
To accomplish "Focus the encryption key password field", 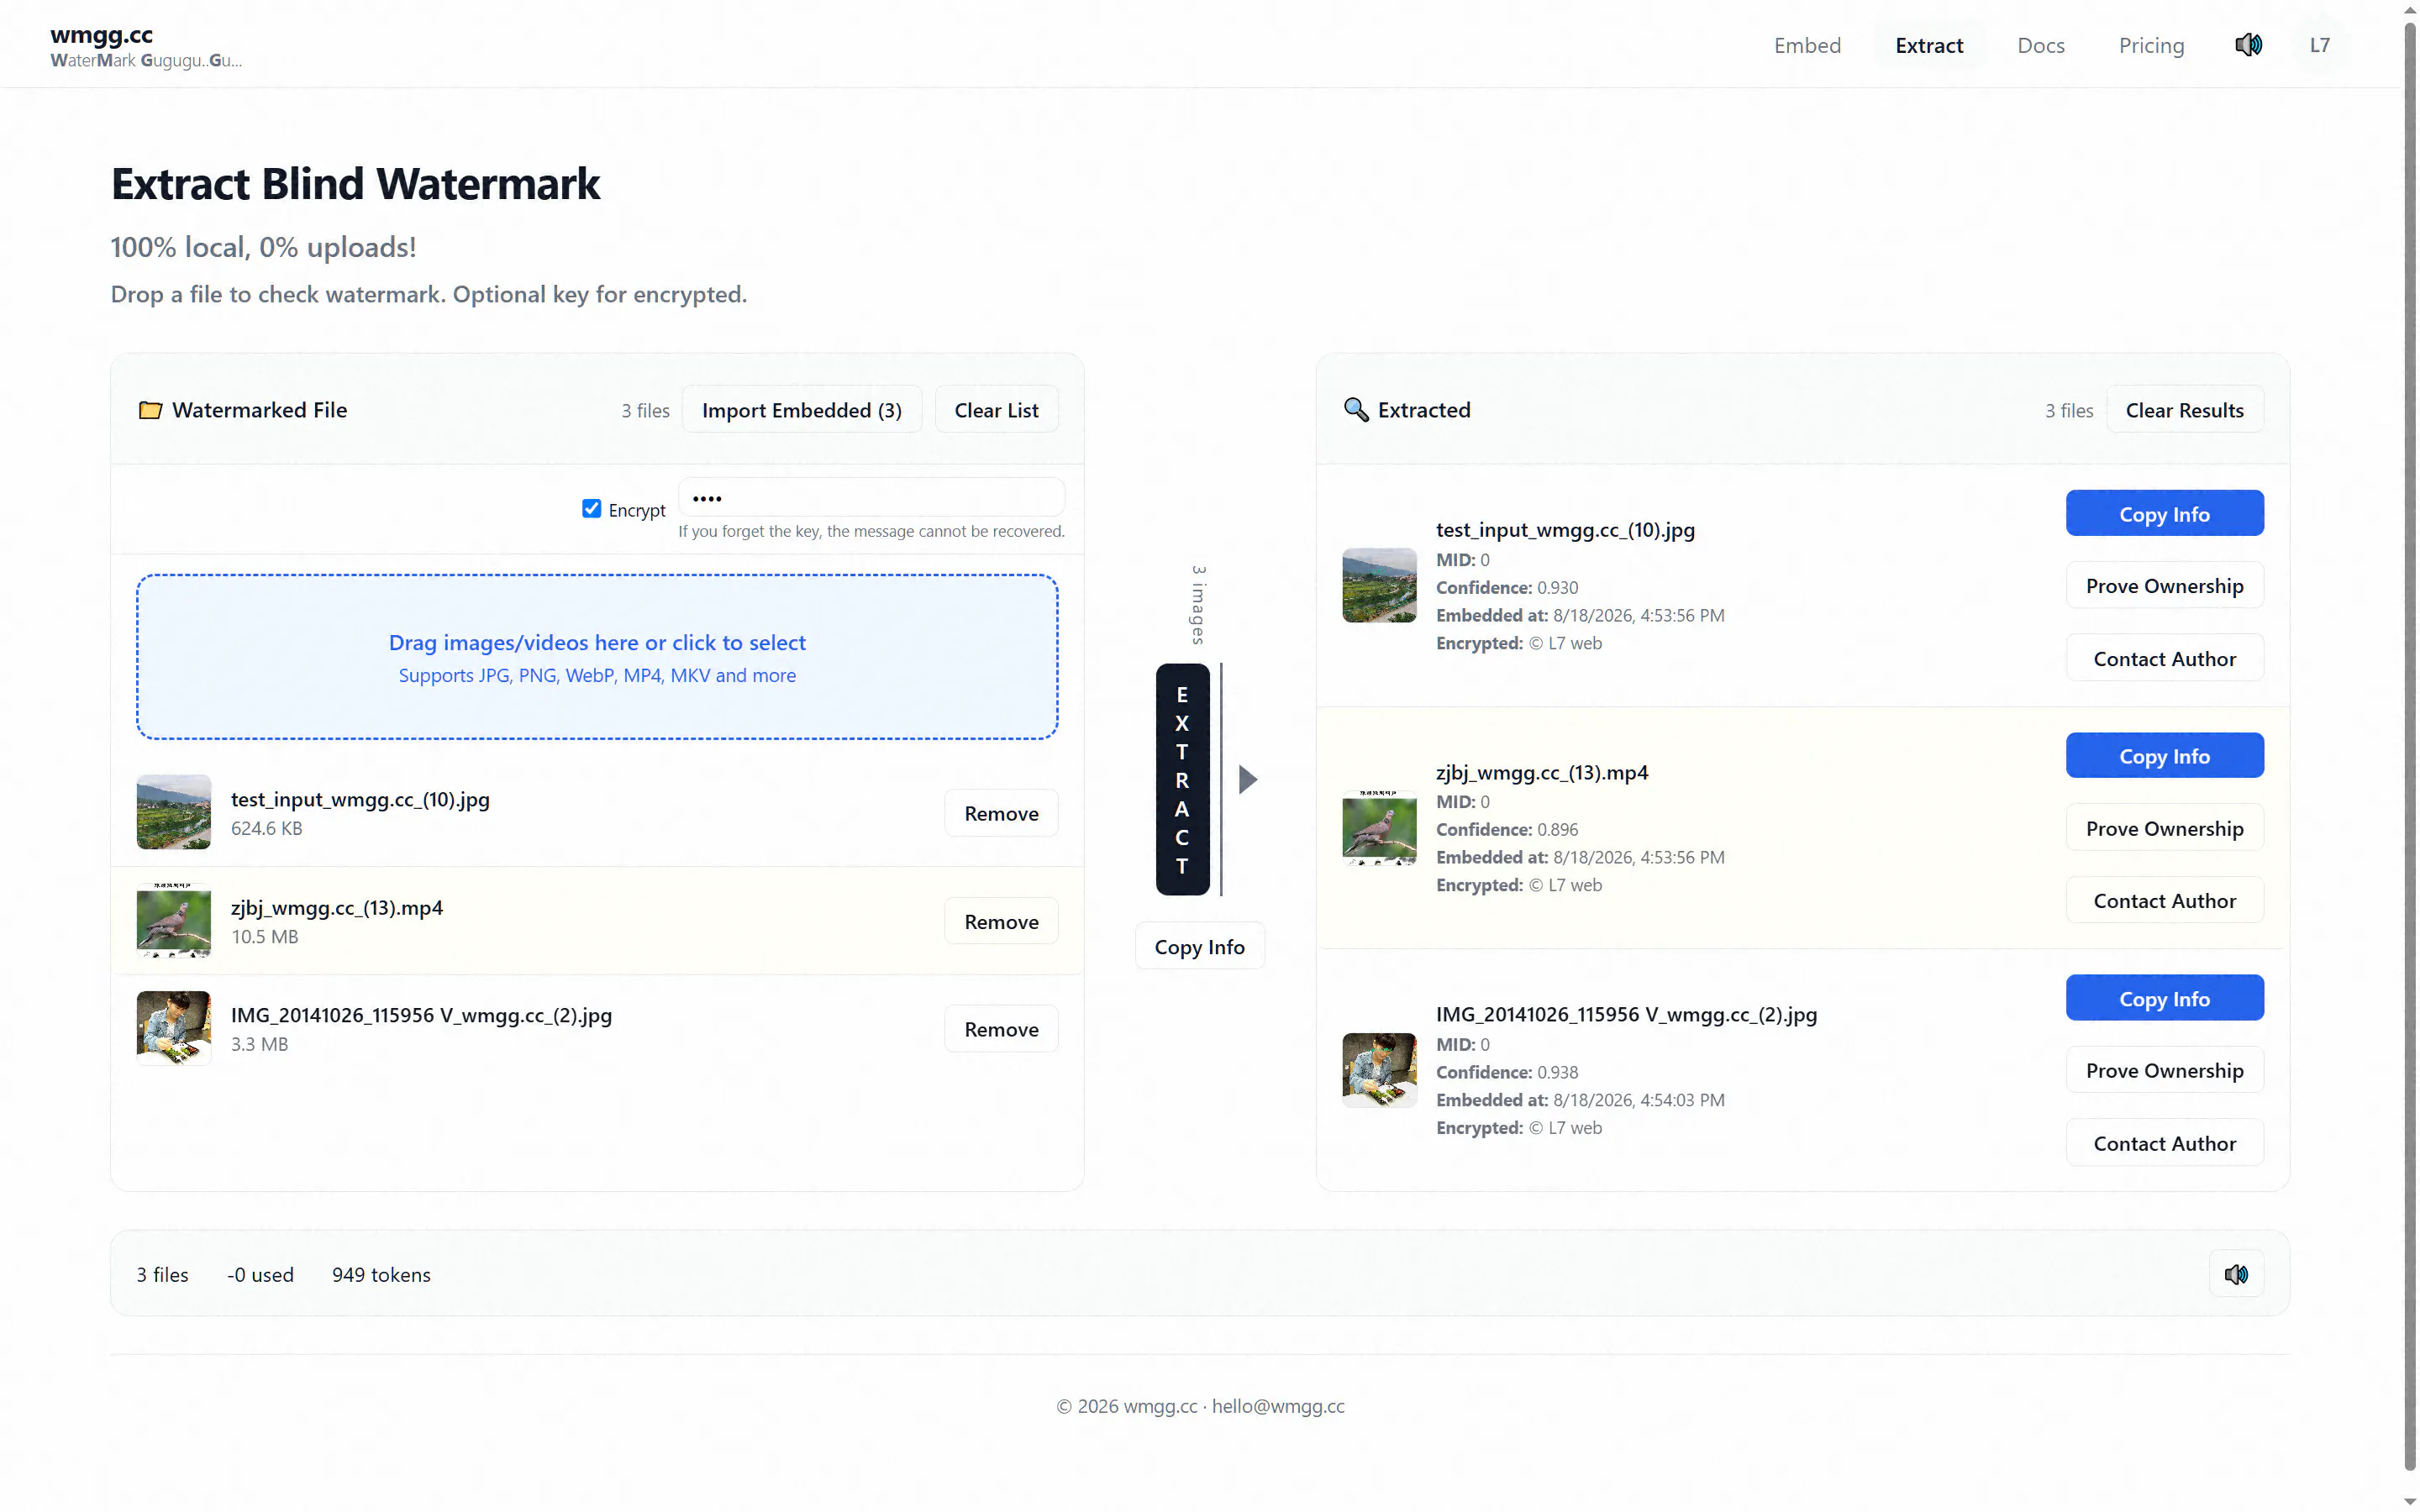I will tap(871, 498).
